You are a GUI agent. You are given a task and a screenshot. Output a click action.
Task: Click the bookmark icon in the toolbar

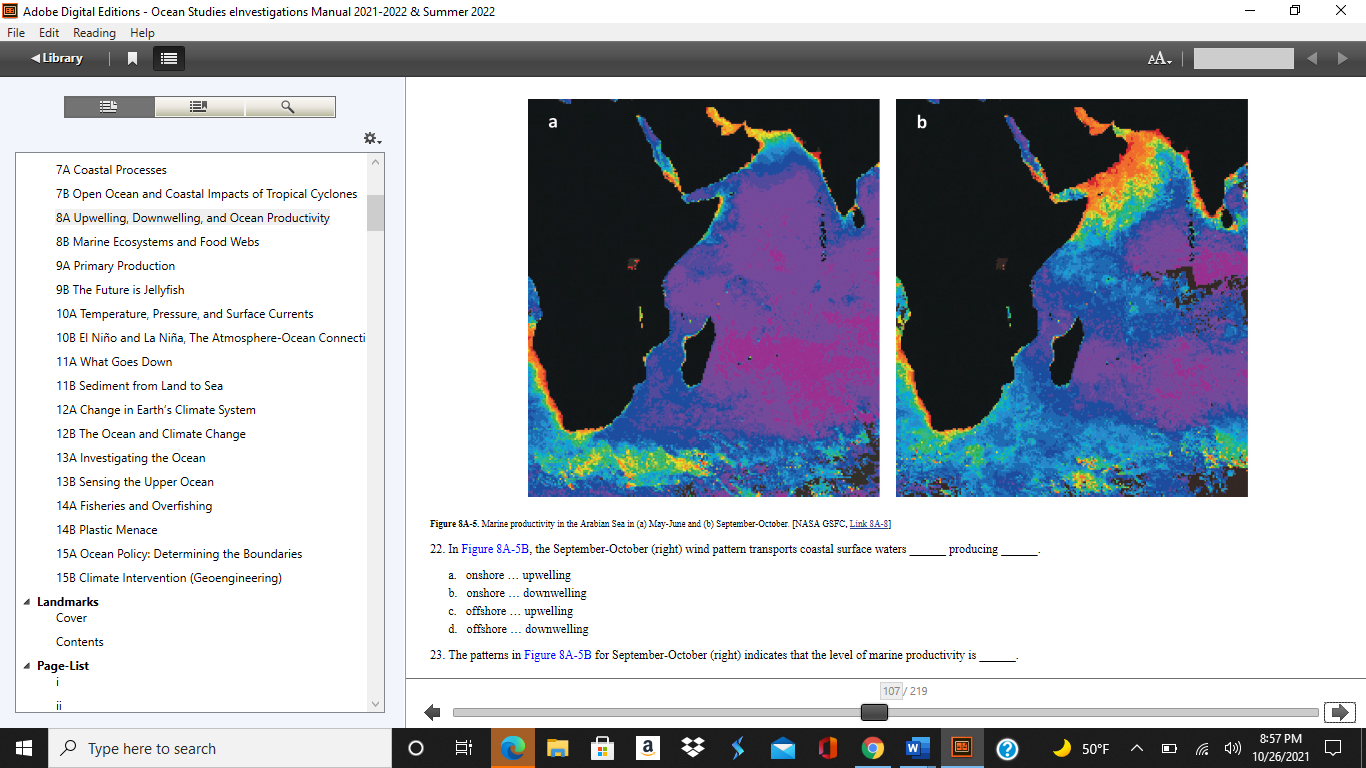click(x=131, y=58)
